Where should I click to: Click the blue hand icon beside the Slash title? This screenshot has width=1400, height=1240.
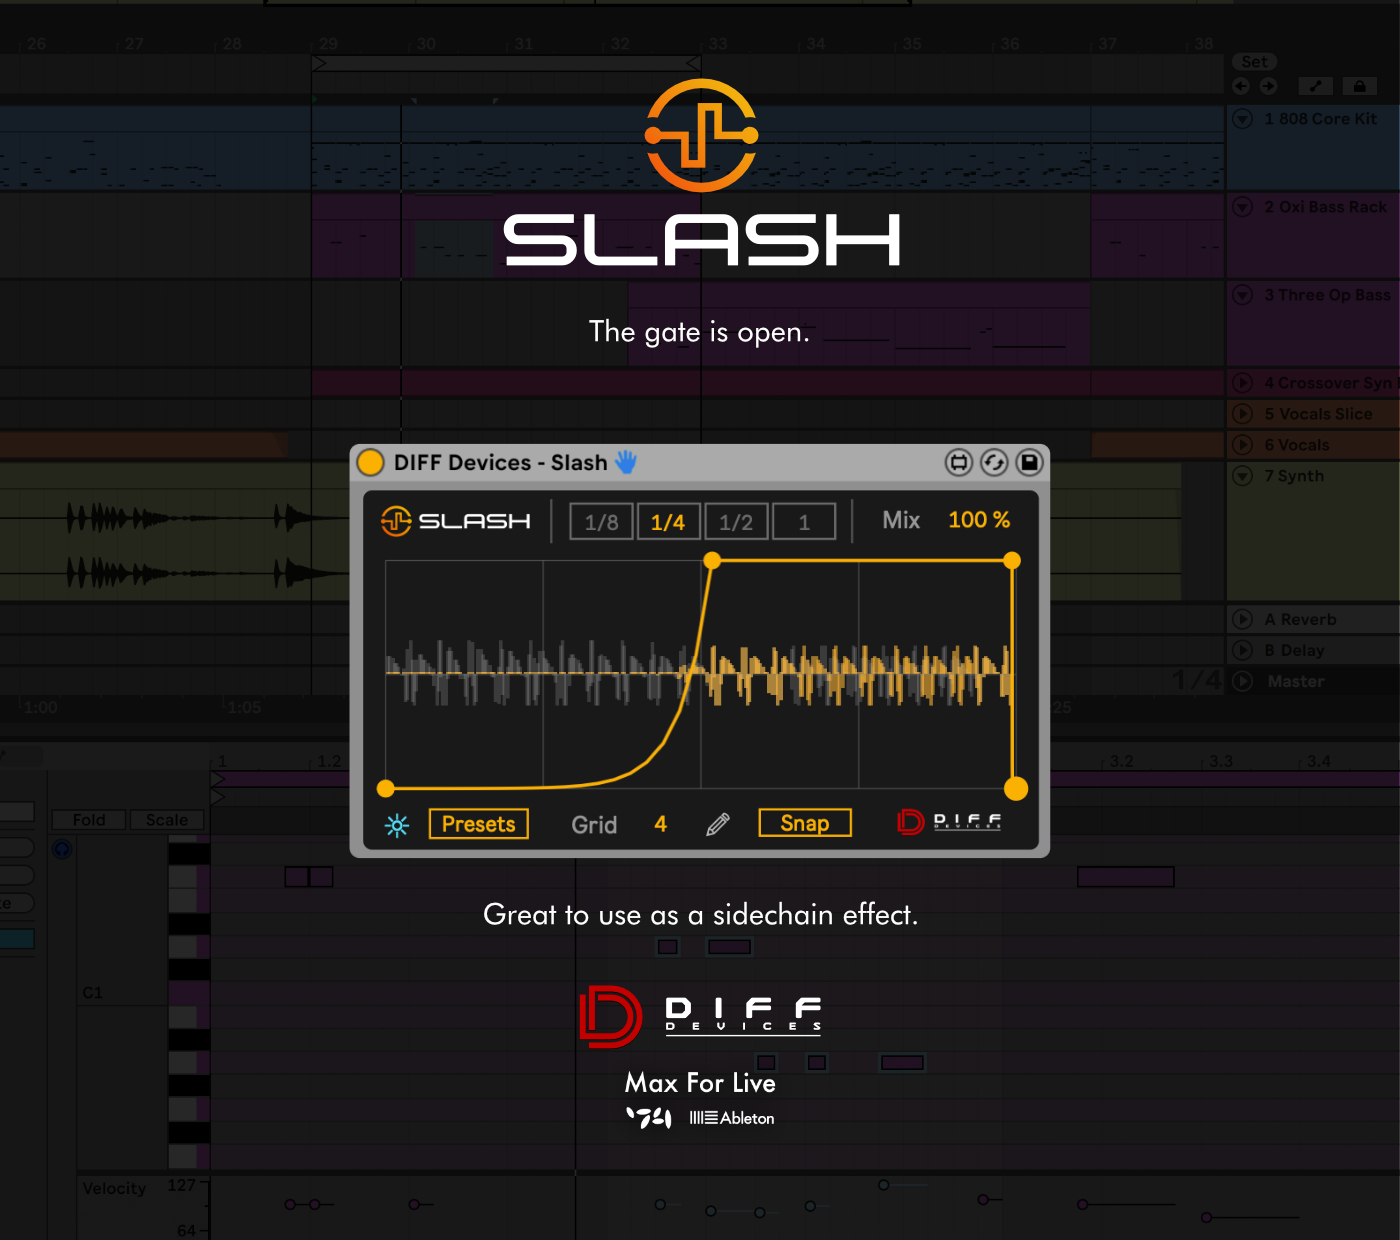pyautogui.click(x=626, y=461)
